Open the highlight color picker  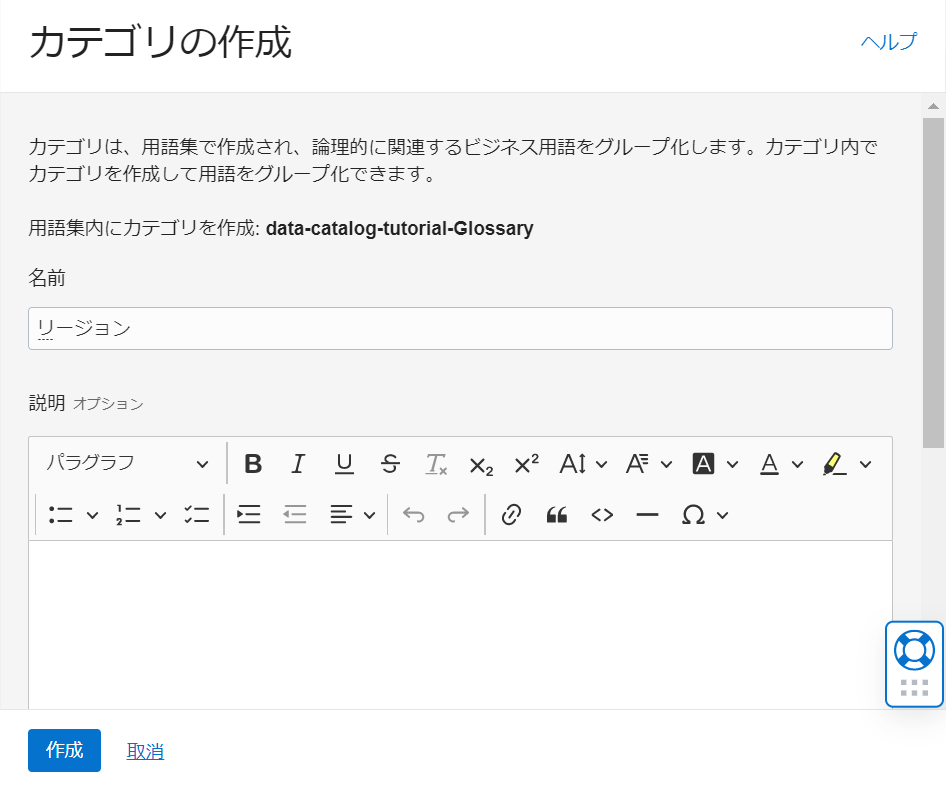tap(846, 464)
